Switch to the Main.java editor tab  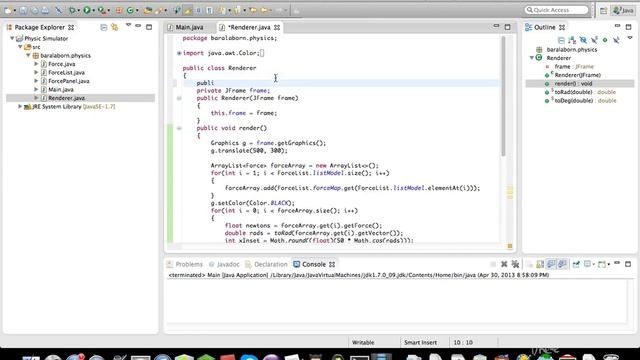coord(189,27)
